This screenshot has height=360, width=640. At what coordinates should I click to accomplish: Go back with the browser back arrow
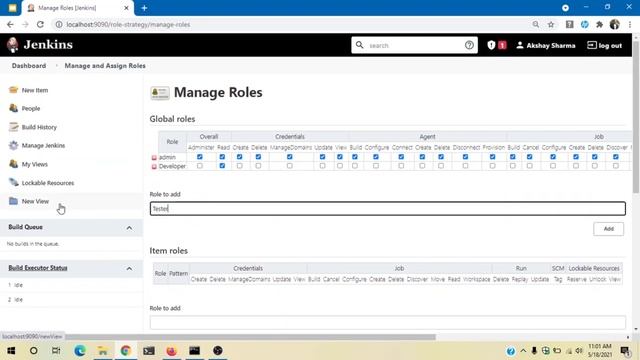point(10,24)
